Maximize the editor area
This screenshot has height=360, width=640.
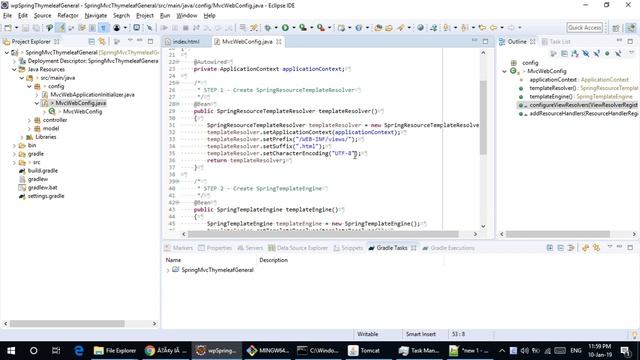click(x=485, y=41)
